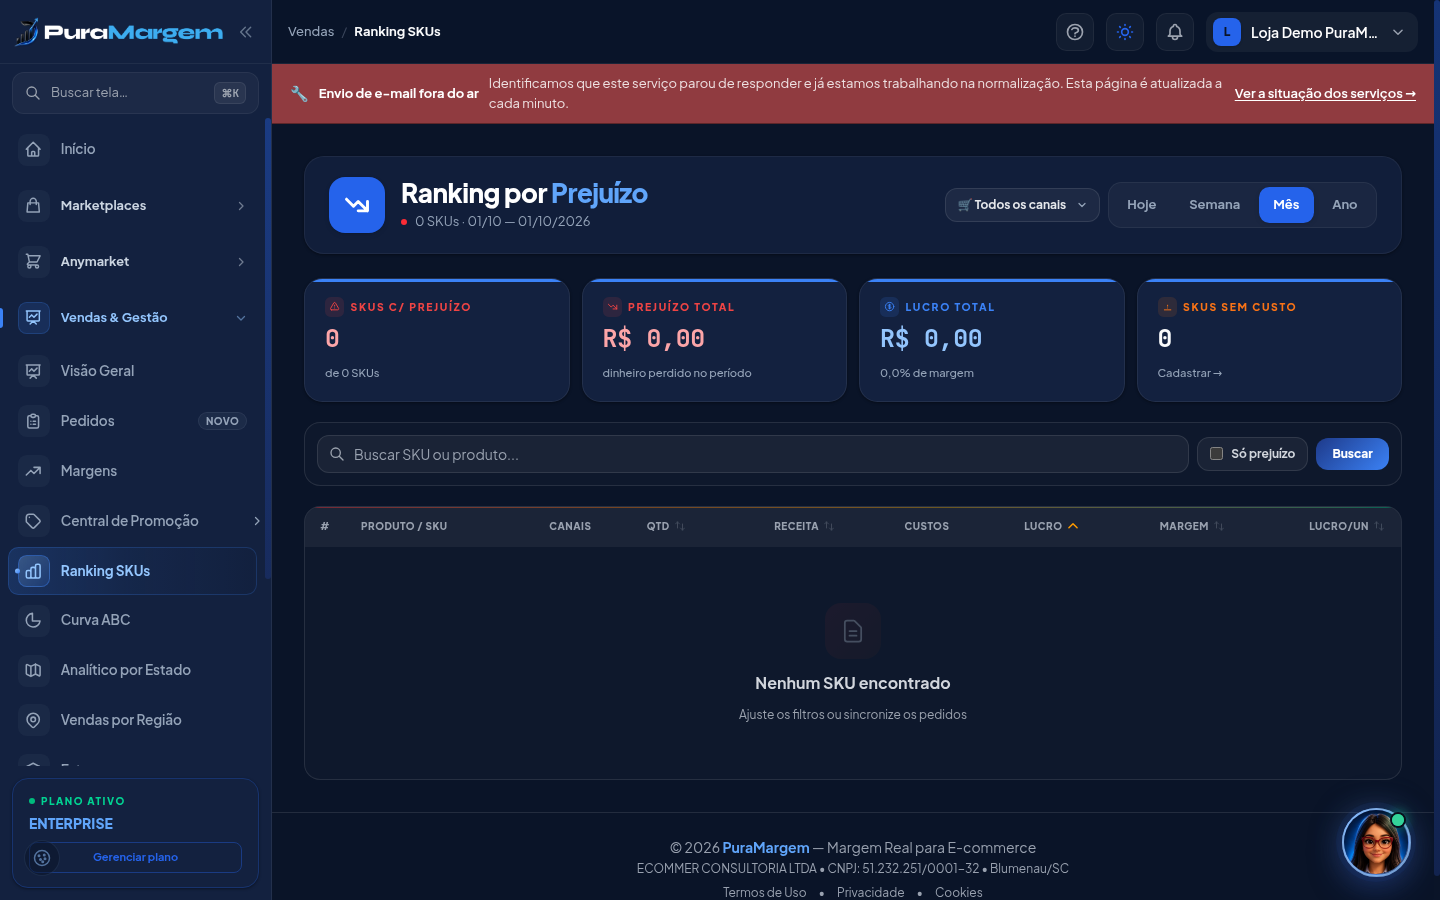Click the Pedidos clipboard icon
The image size is (1440, 900).
[33, 421]
